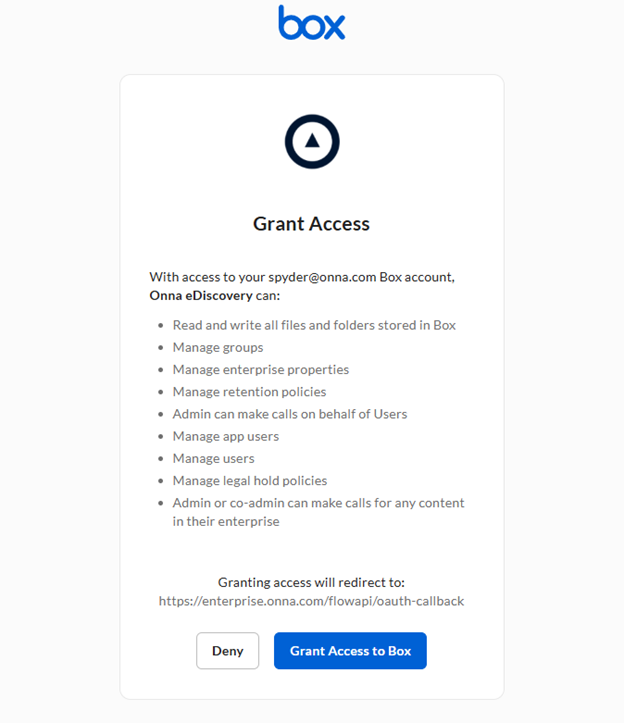
Task: Select the Manage retention policies item
Action: tap(249, 392)
